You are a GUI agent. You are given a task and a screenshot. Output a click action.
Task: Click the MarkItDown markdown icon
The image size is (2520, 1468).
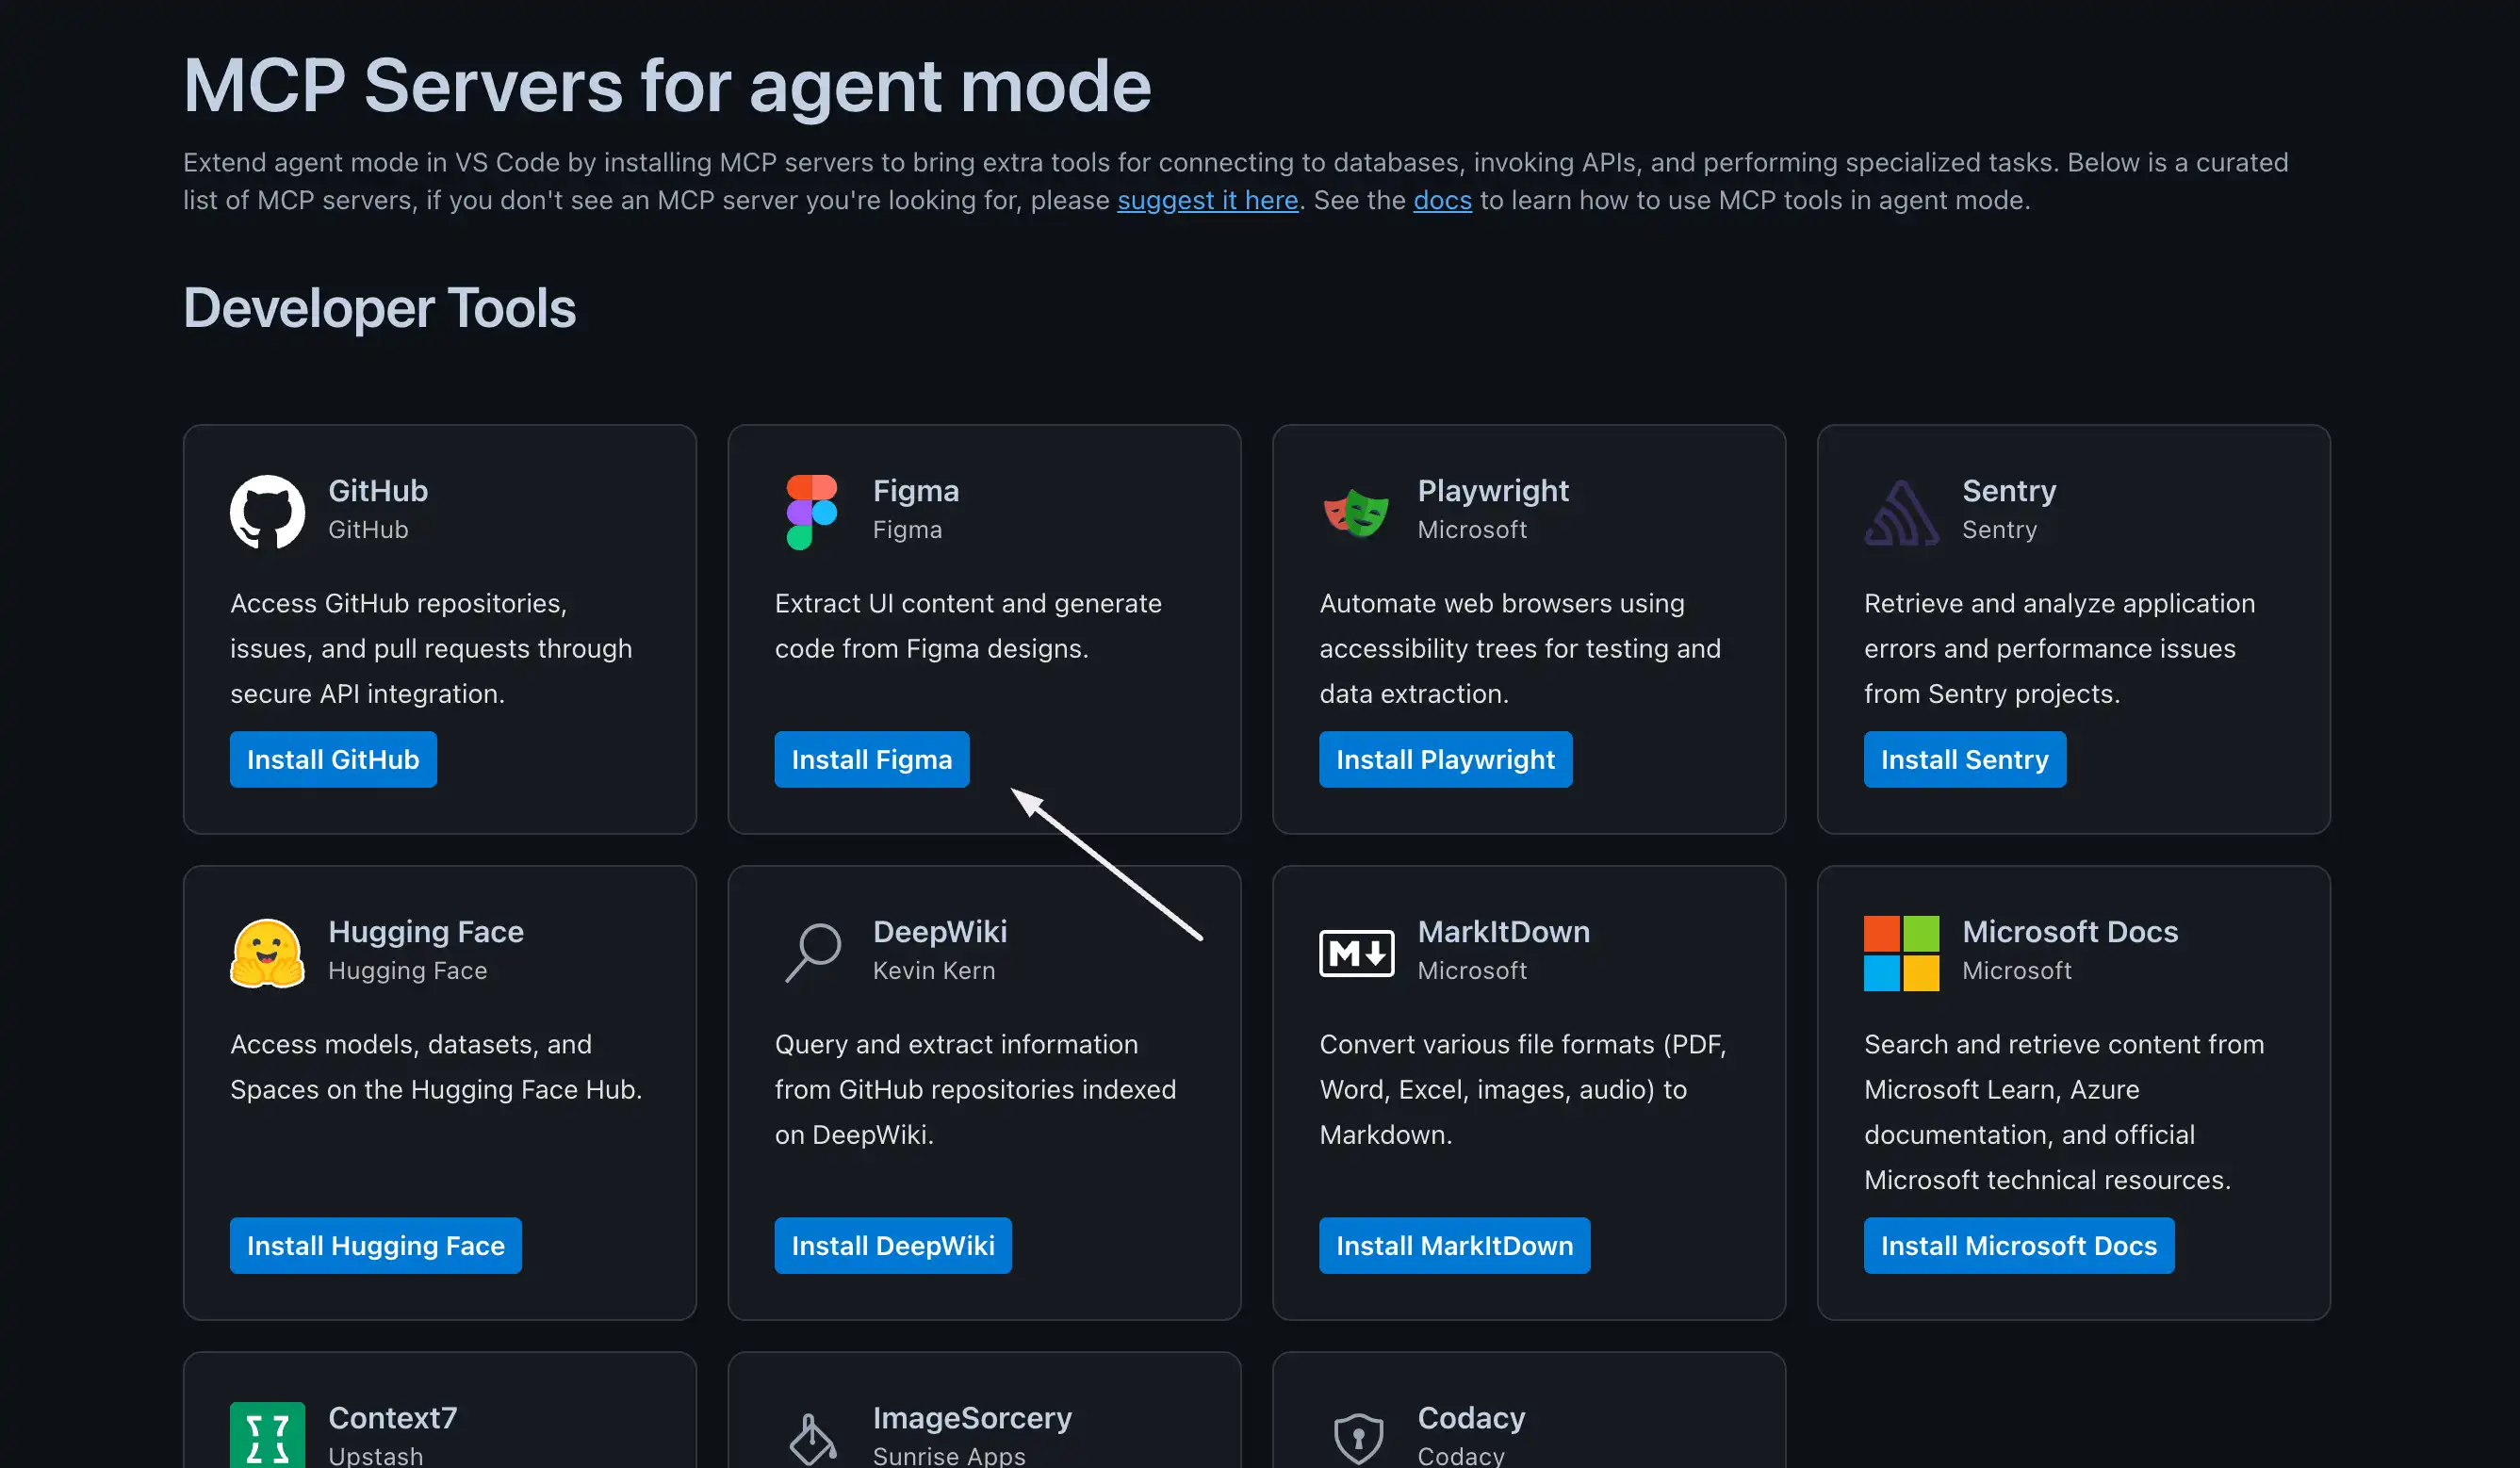pos(1356,953)
